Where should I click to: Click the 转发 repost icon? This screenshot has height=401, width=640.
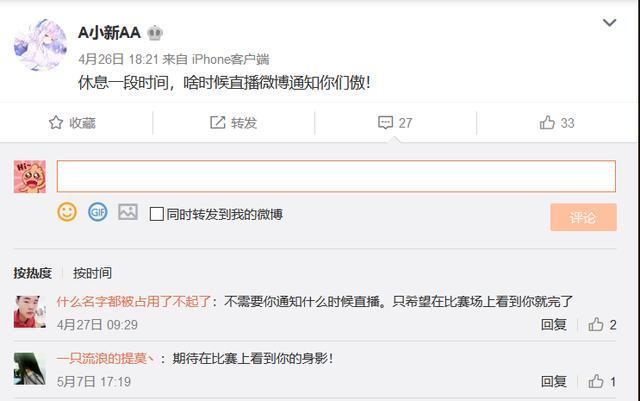pyautogui.click(x=218, y=122)
